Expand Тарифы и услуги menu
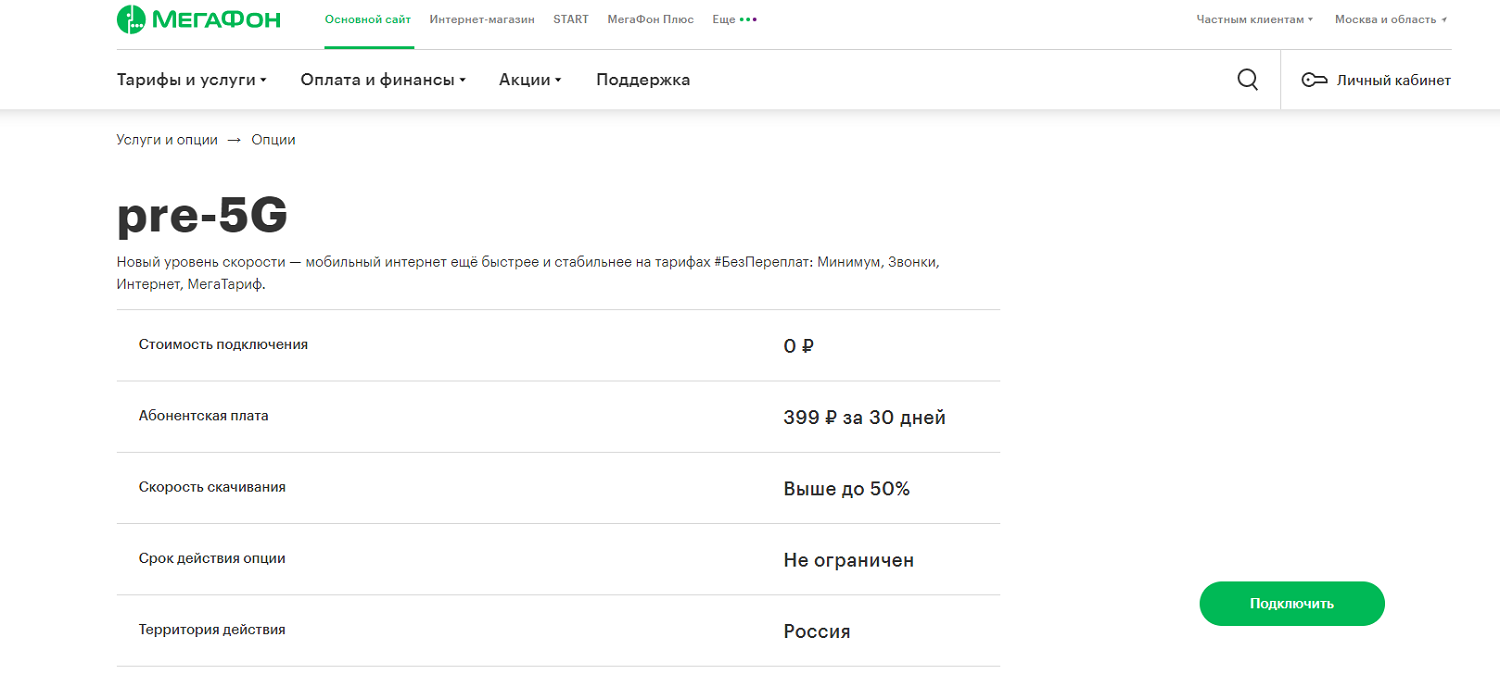Viewport: 1500px width, 687px height. point(191,80)
